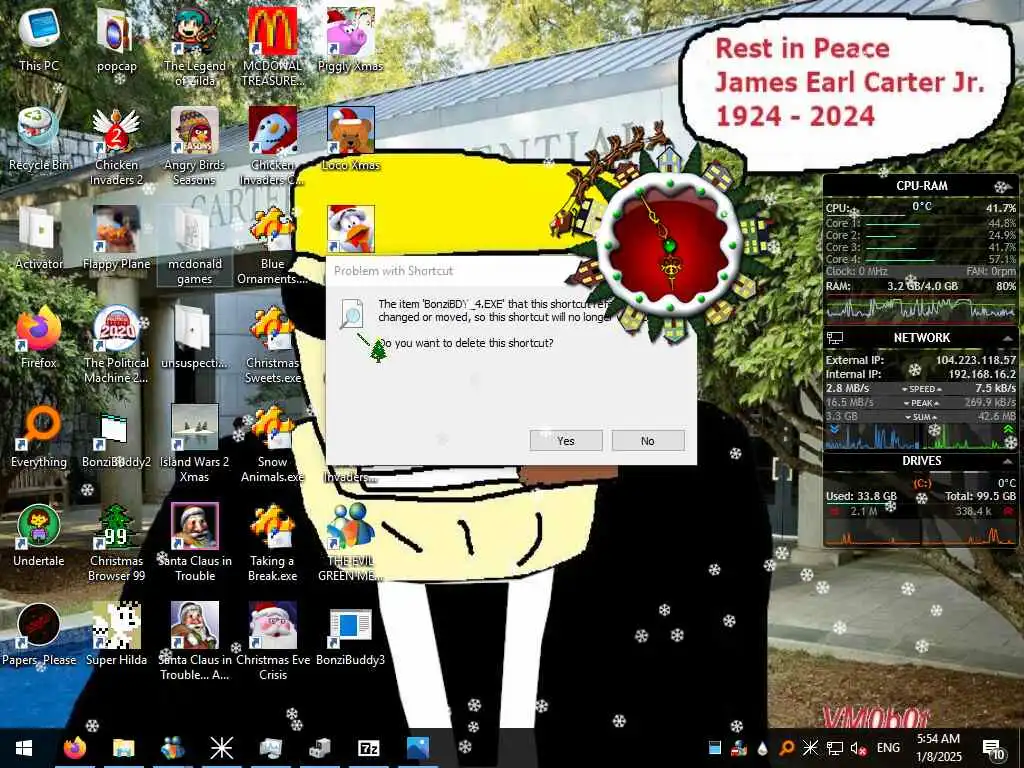Select the Flappy Plane shortcut
Viewport: 1024px width, 768px height.
tap(116, 238)
